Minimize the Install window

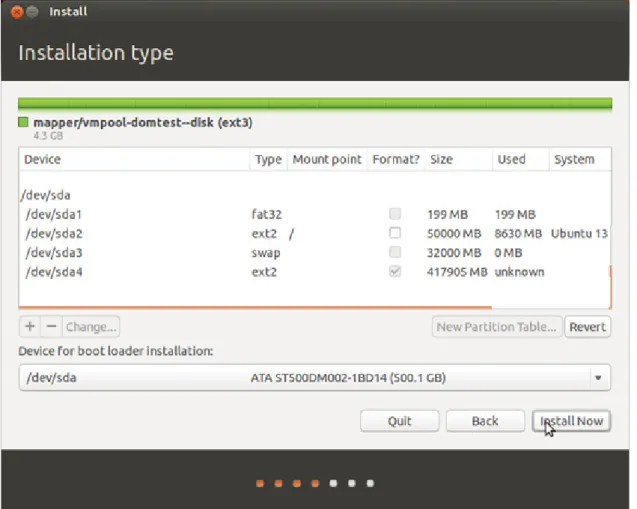pos(32,12)
